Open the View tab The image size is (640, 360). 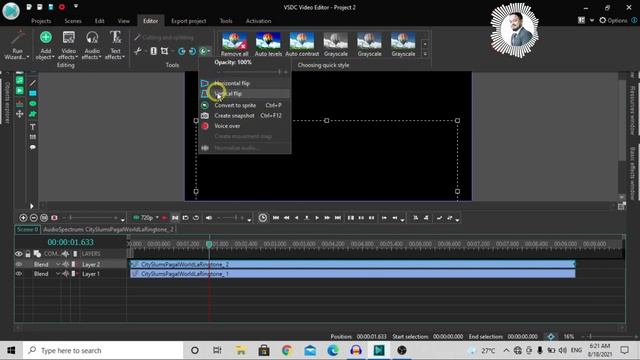click(x=123, y=21)
